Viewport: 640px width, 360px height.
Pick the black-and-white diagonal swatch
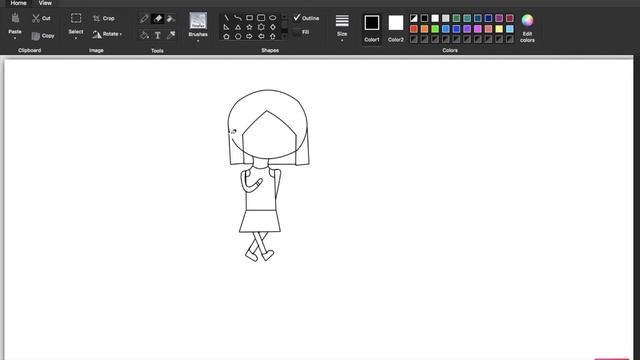point(414,18)
